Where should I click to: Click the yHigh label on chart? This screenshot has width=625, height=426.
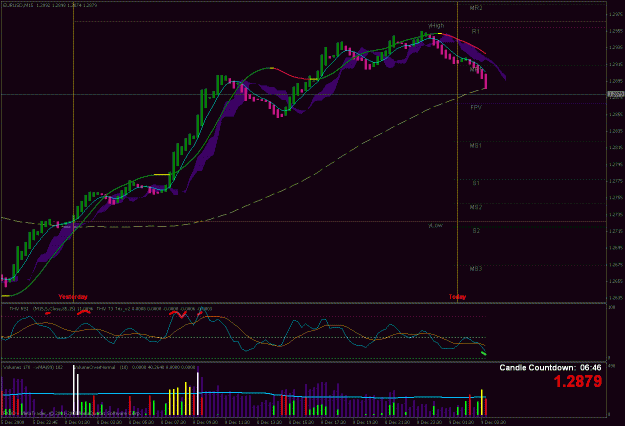[x=436, y=26]
